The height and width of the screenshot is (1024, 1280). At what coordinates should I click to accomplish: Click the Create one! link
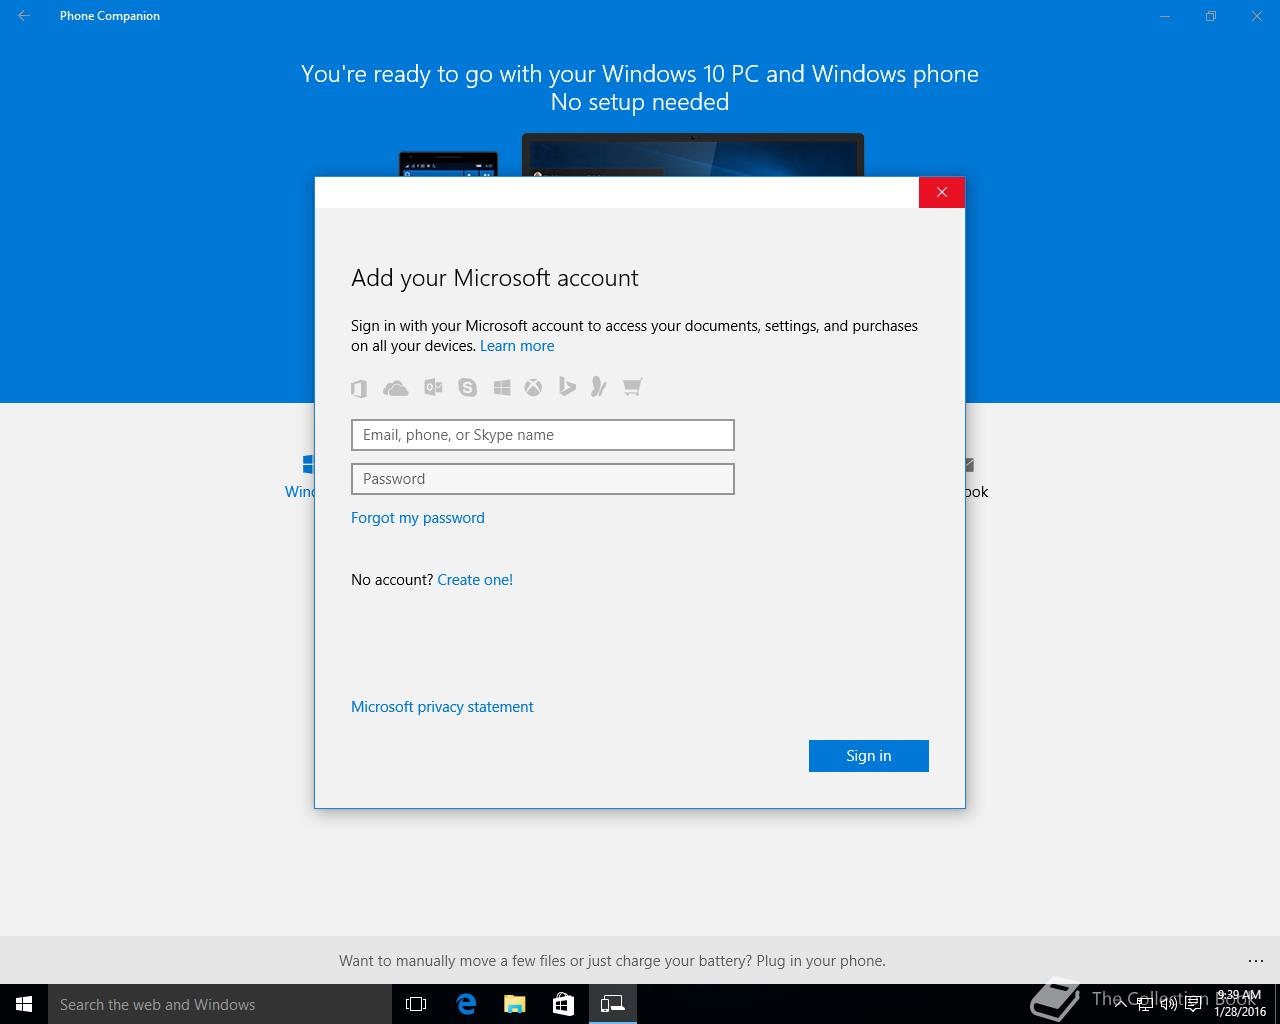point(475,580)
